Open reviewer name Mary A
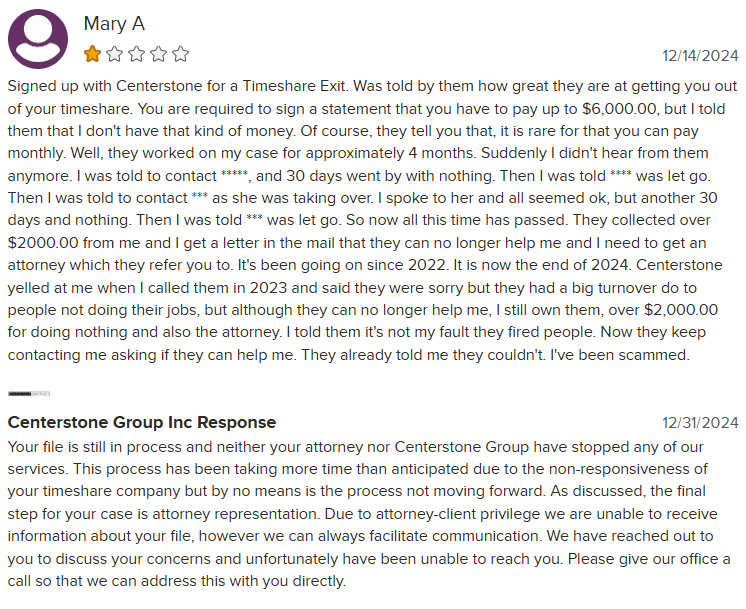This screenshot has width=746, height=609. tap(114, 23)
